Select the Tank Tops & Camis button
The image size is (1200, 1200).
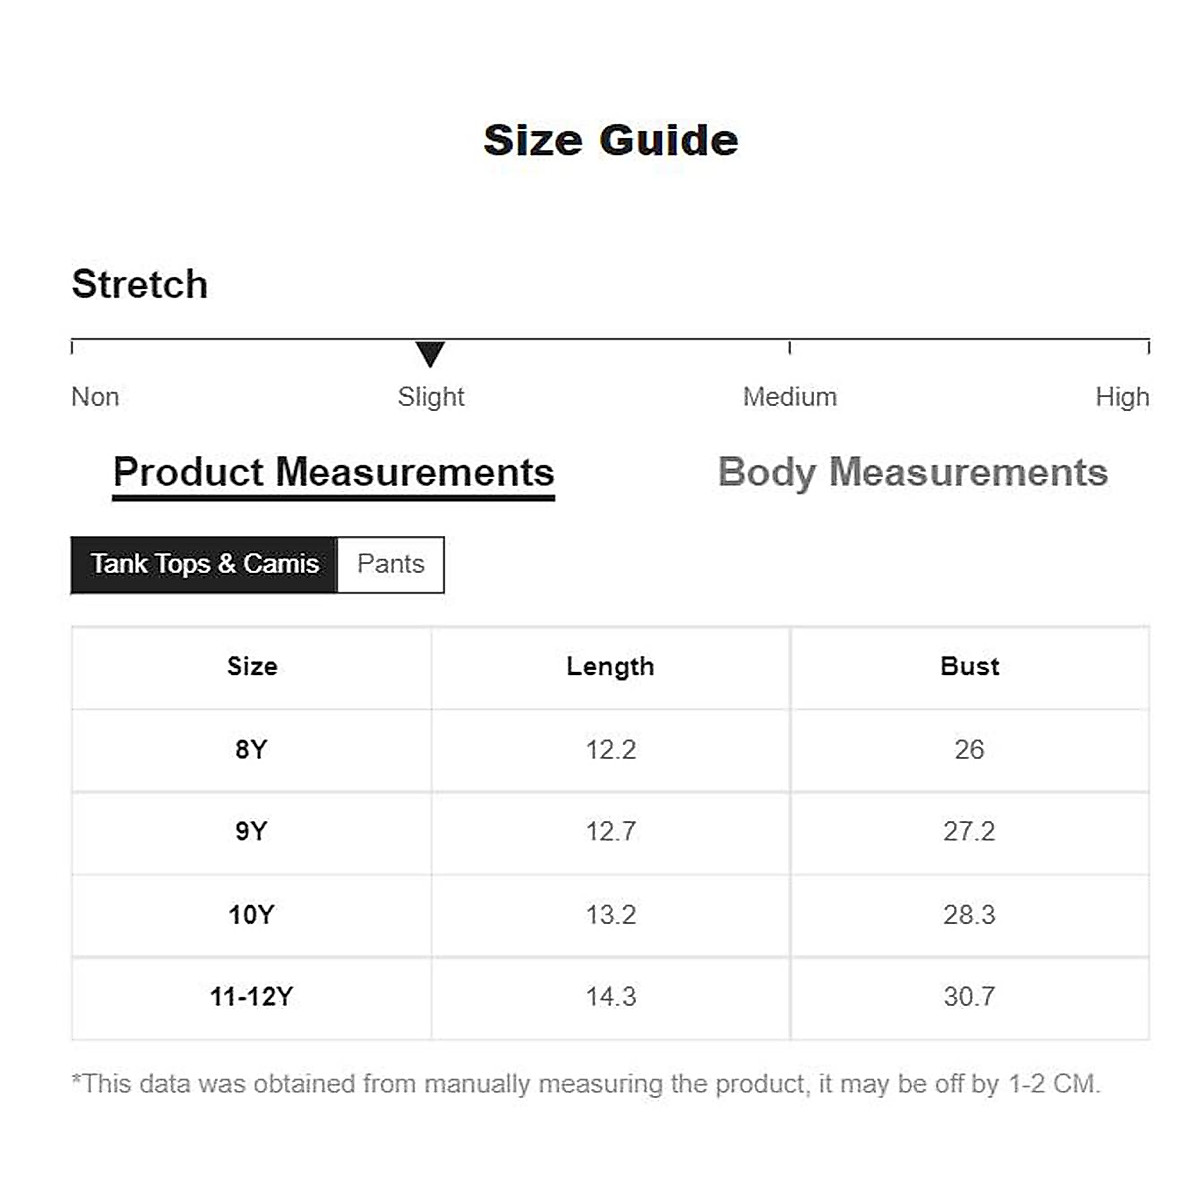pyautogui.click(x=204, y=564)
